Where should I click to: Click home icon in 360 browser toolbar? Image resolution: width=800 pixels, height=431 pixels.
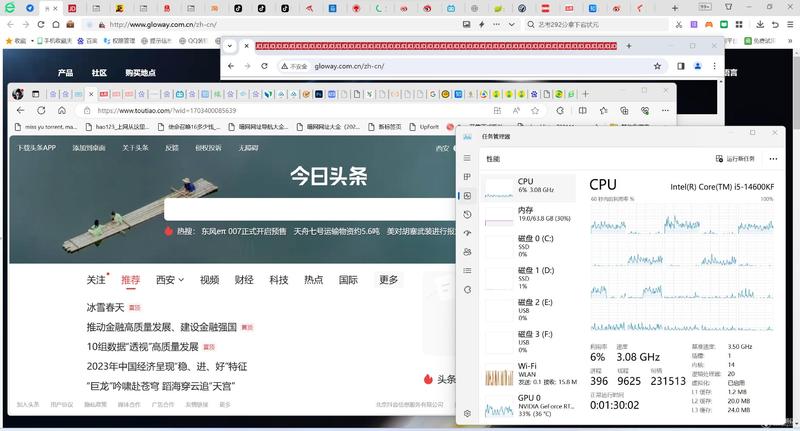pyautogui.click(x=56, y=24)
